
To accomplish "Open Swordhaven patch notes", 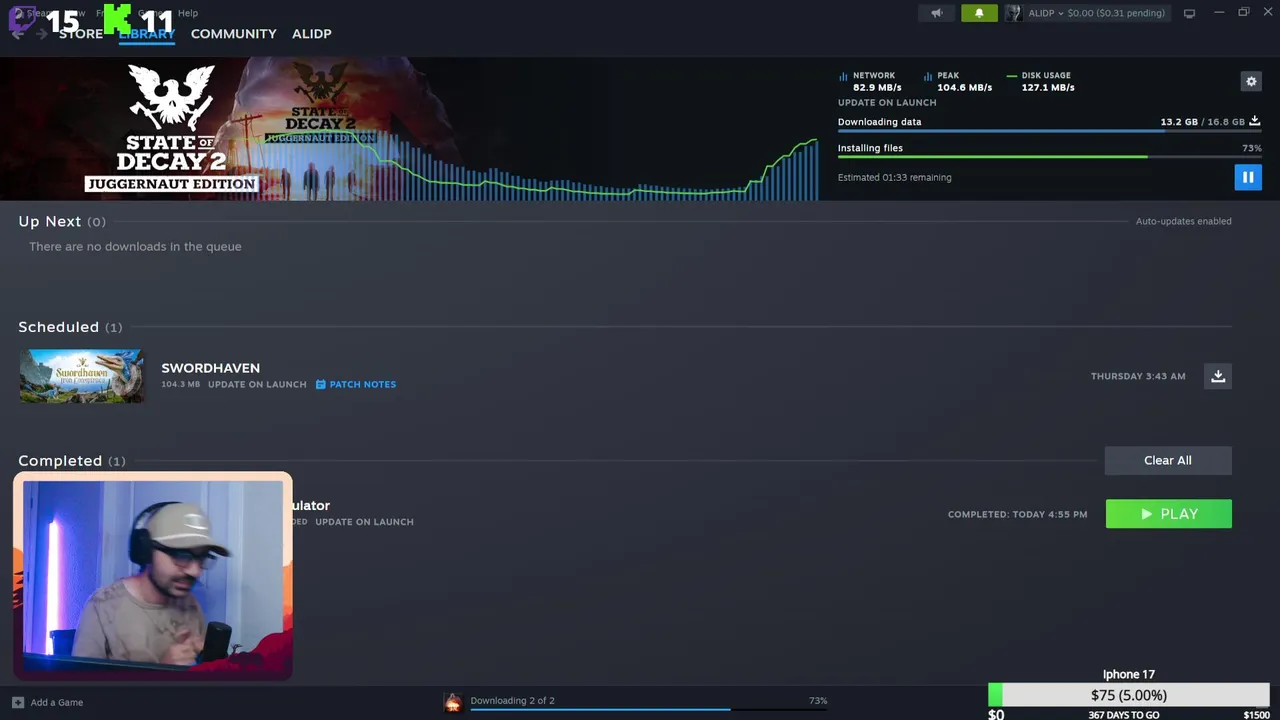I will pyautogui.click(x=356, y=384).
